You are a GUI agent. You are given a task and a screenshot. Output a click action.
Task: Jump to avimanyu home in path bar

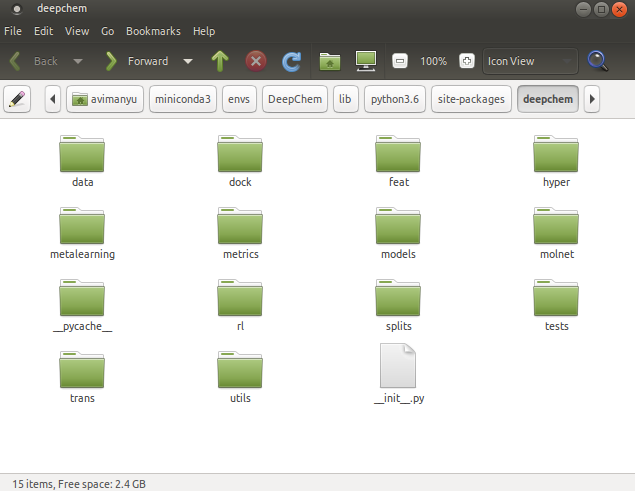[105, 99]
